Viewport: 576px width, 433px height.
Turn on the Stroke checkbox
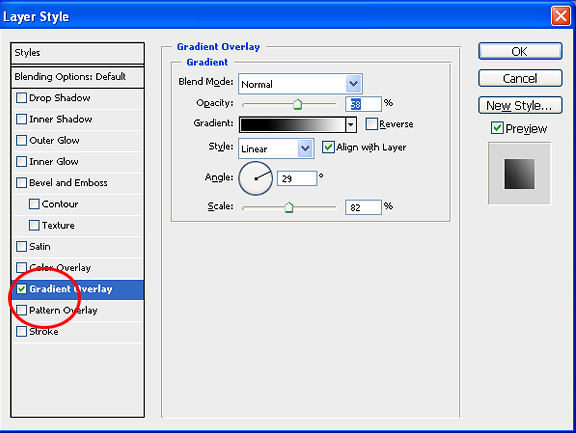tap(21, 332)
